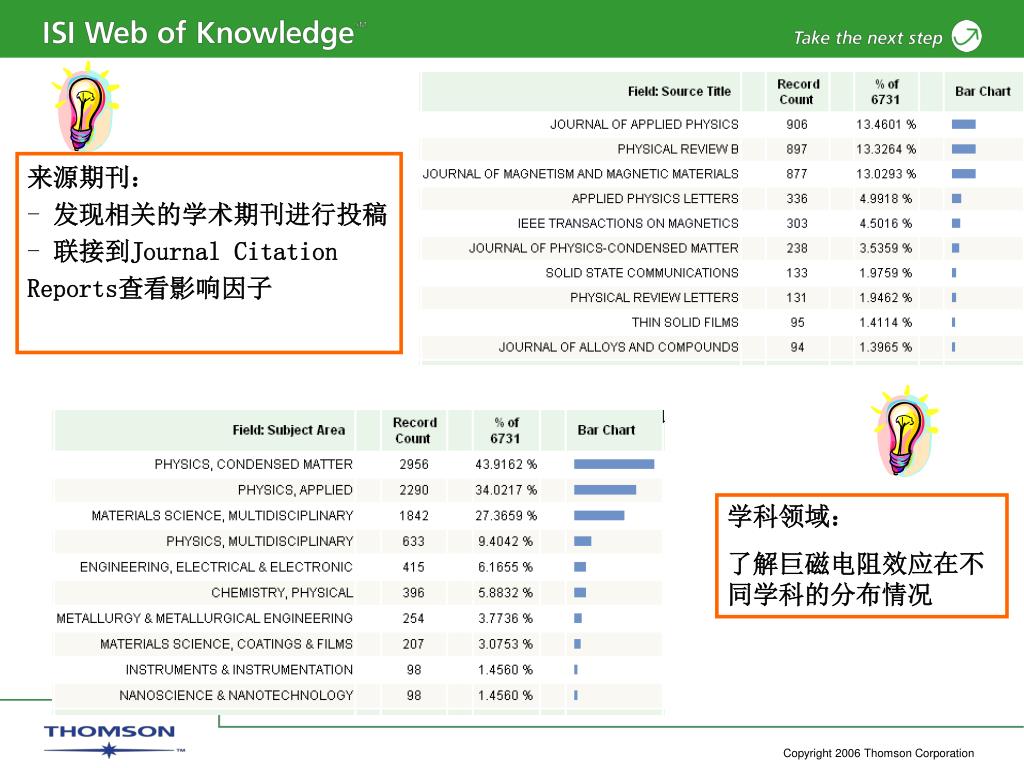Viewport: 1024px width, 768px height.
Task: Click the 34.0217 % value
Action: point(506,490)
